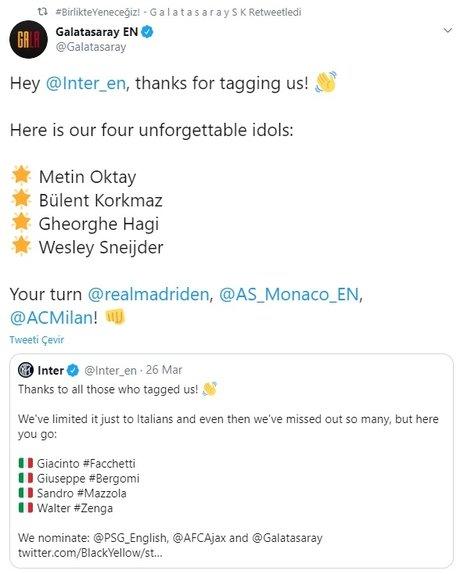Click the star icon beside Metin Oktay
This screenshot has height=574, width=460.
[x=21, y=175]
